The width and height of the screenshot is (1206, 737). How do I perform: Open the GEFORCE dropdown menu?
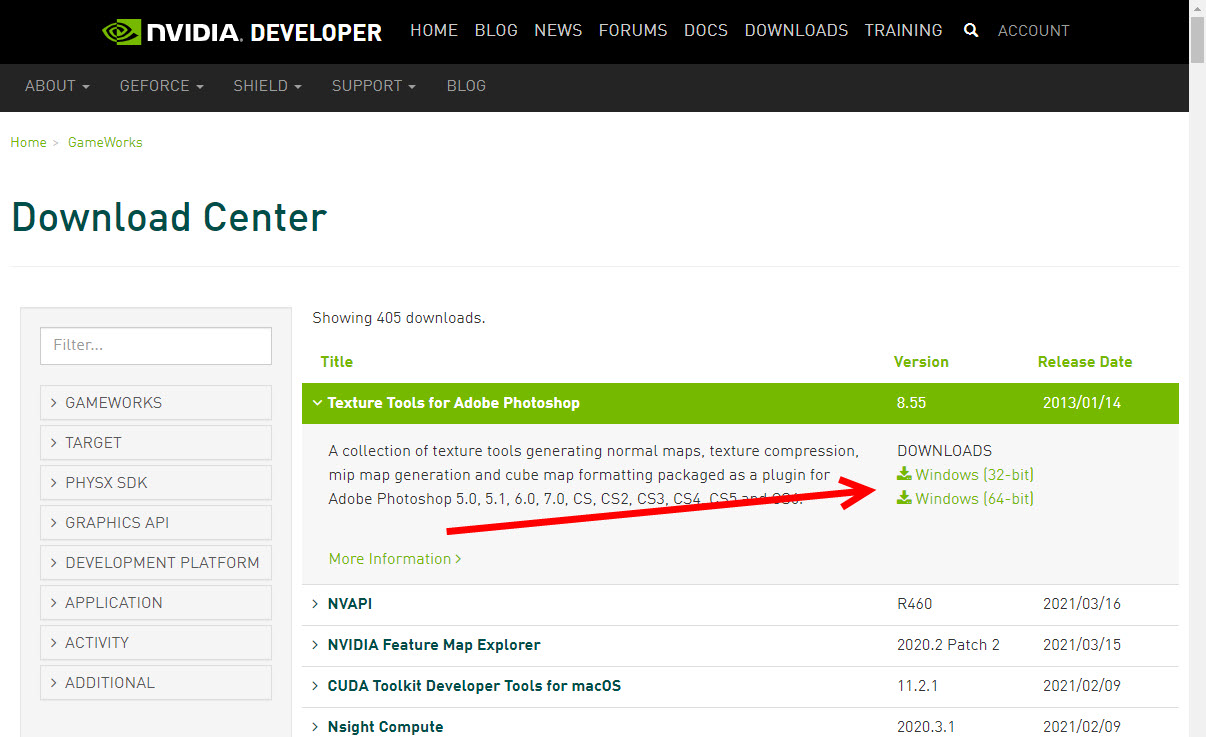(161, 86)
